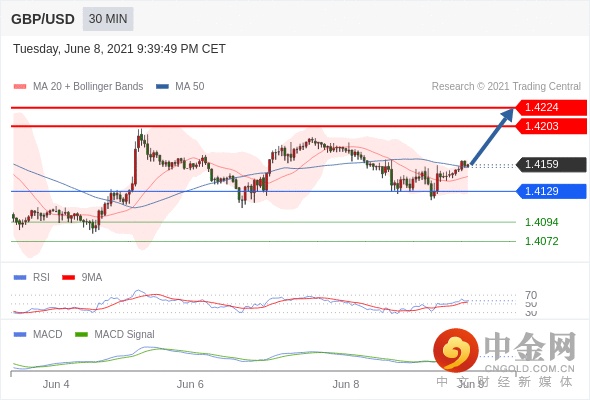Click the Jun 6 date marker
This screenshot has height=400, width=590.
coord(190,384)
